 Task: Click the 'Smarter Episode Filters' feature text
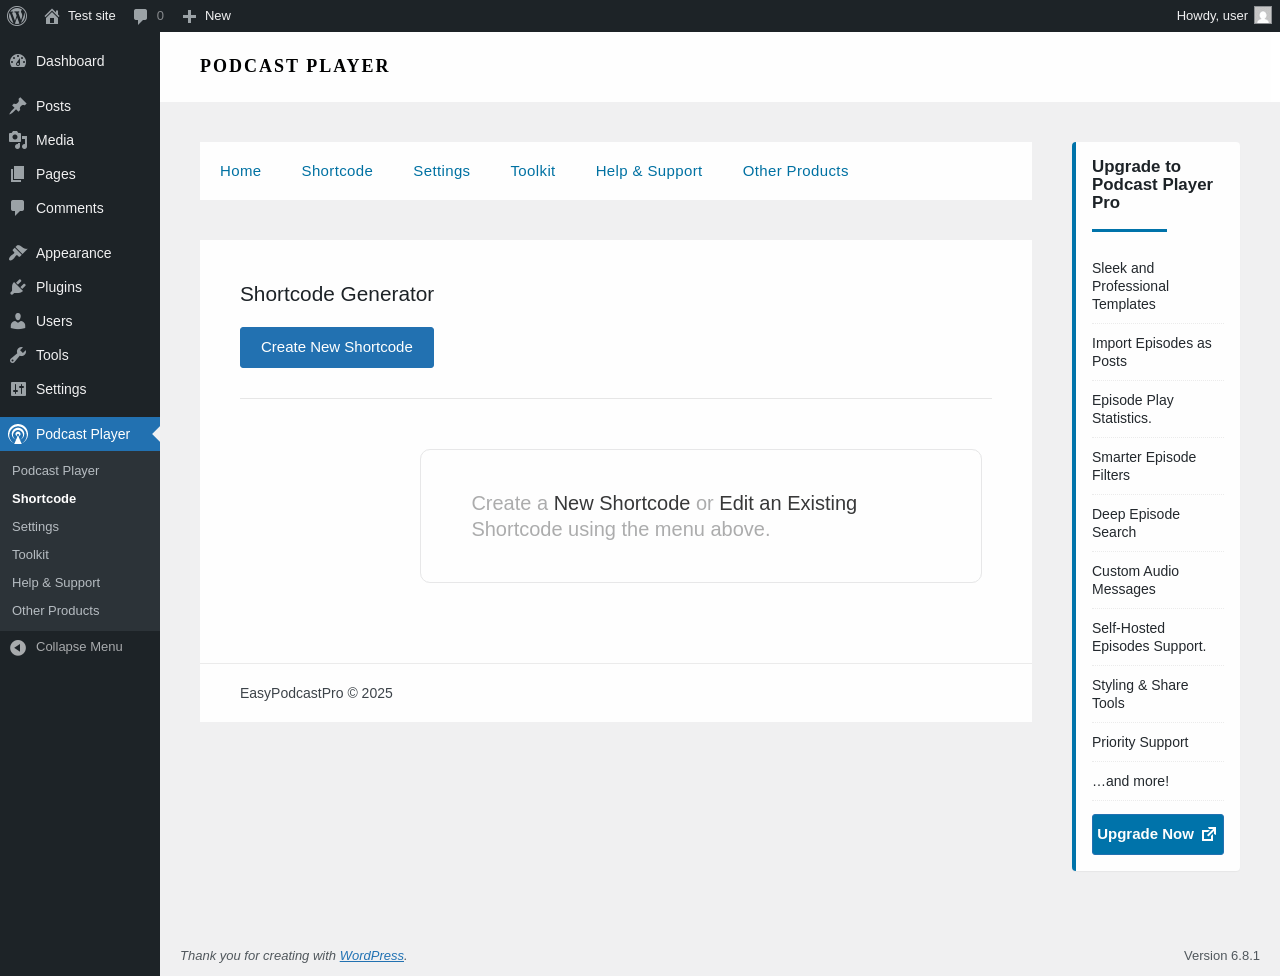point(1144,466)
